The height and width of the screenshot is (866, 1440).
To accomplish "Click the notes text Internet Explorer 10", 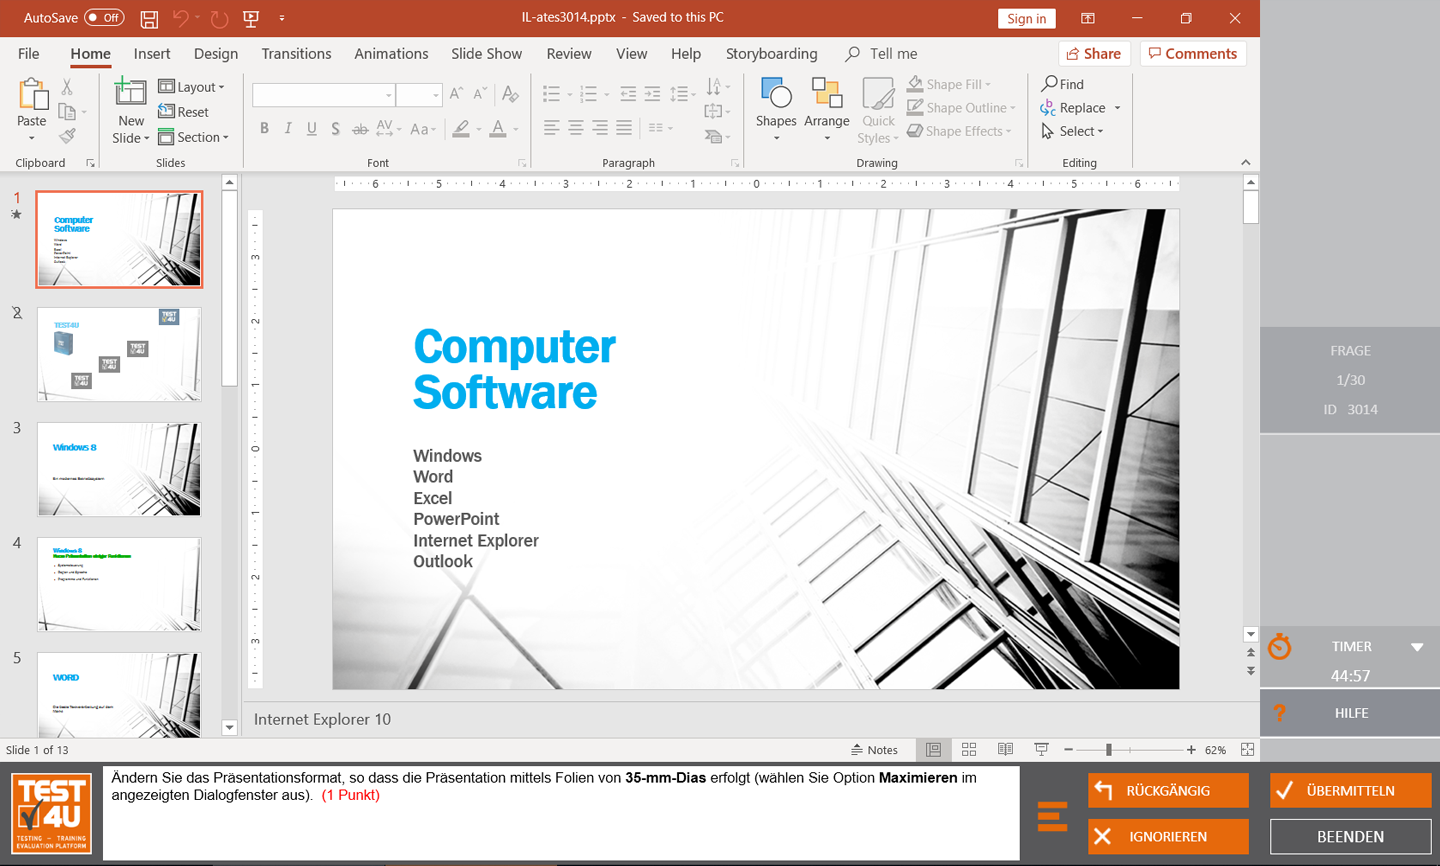I will click(x=322, y=719).
